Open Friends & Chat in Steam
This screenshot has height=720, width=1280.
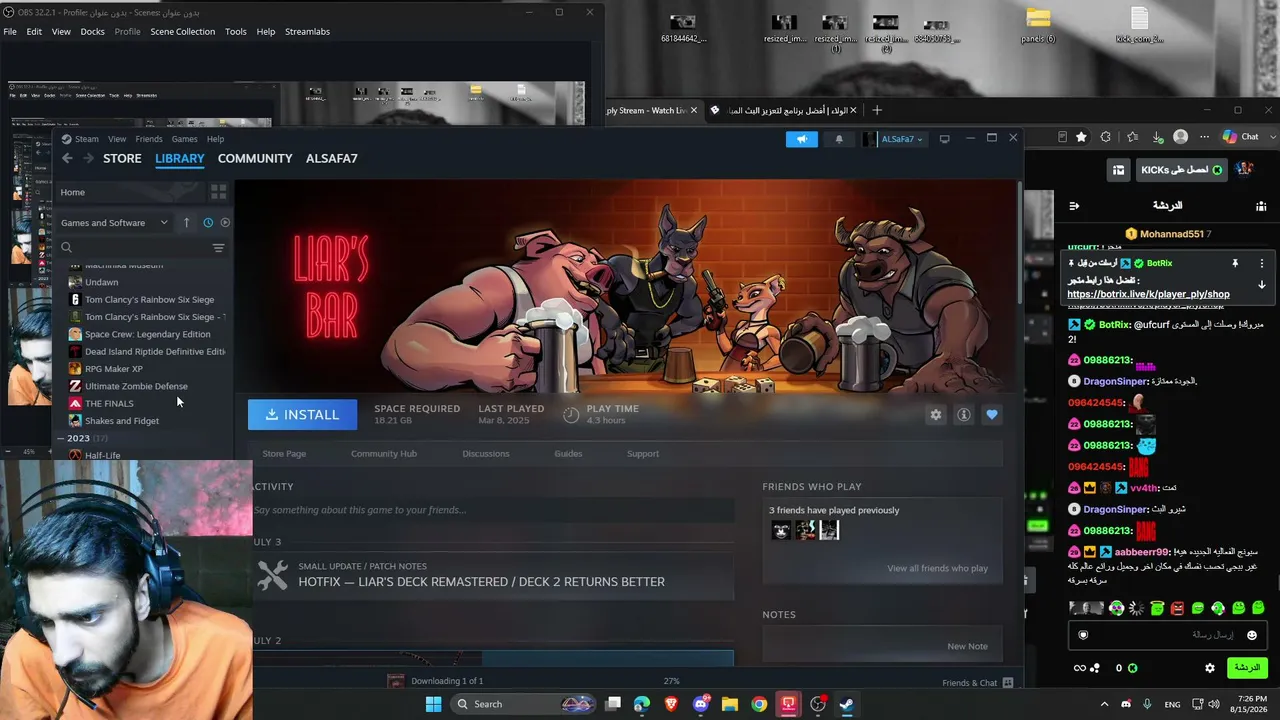pyautogui.click(x=977, y=682)
